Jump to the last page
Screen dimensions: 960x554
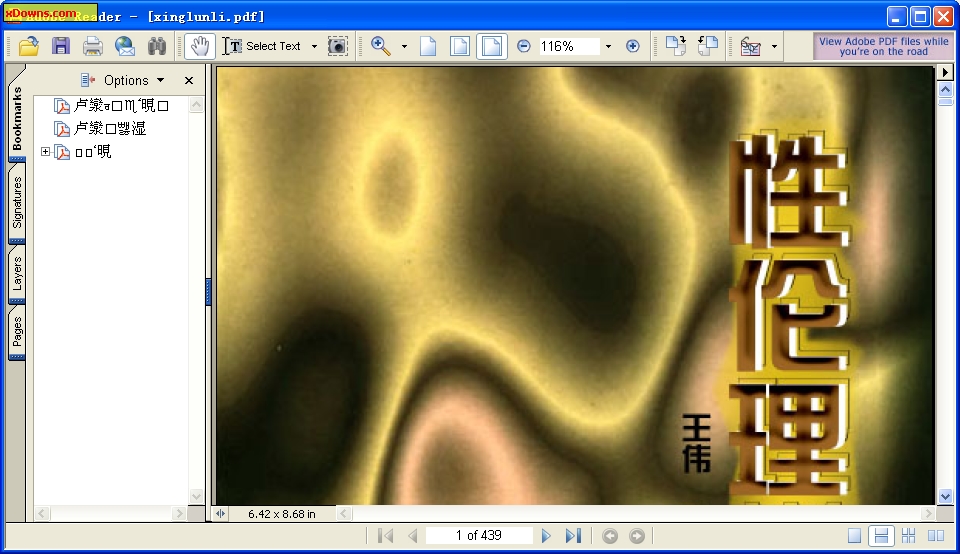(573, 536)
